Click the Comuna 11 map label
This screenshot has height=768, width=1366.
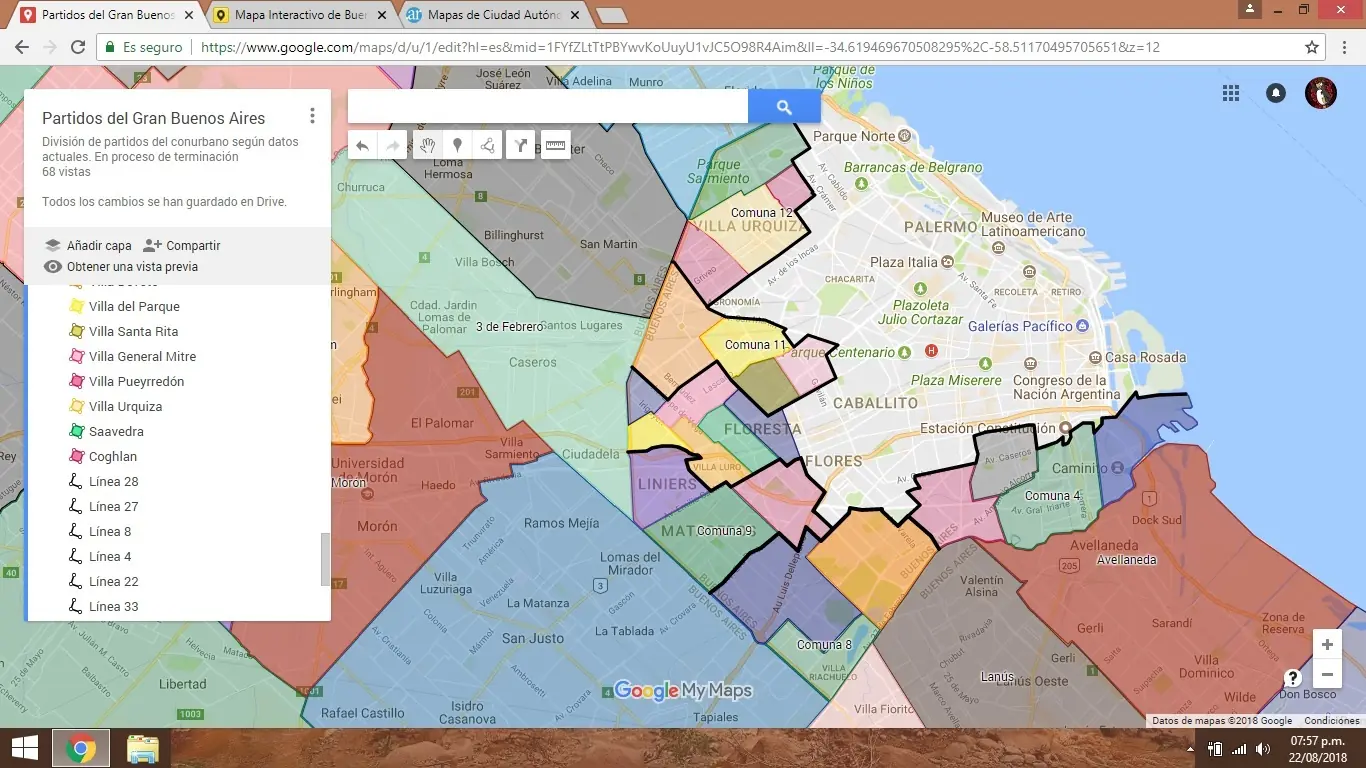pos(755,345)
